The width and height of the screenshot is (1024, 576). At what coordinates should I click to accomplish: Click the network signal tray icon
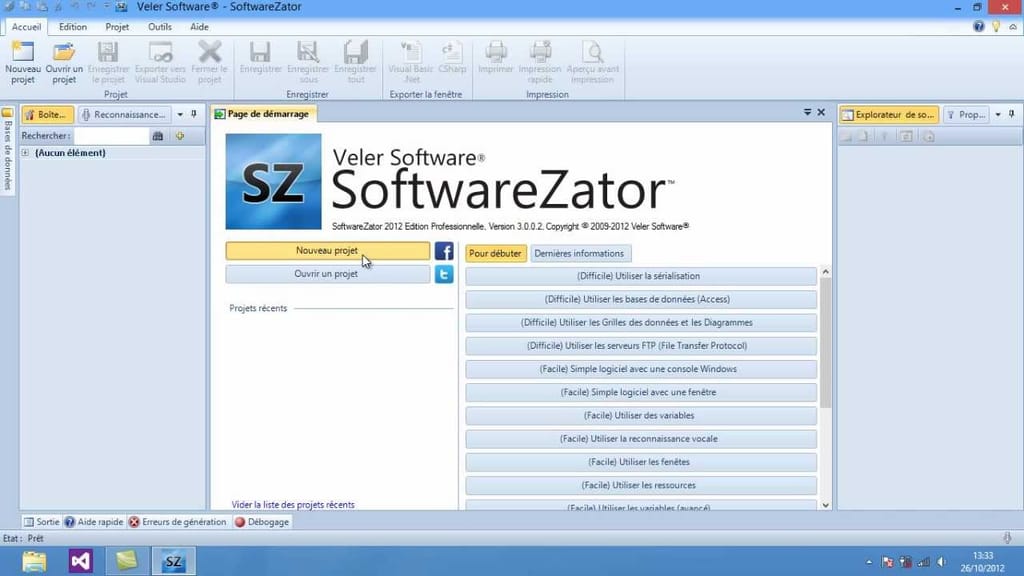(x=923, y=562)
